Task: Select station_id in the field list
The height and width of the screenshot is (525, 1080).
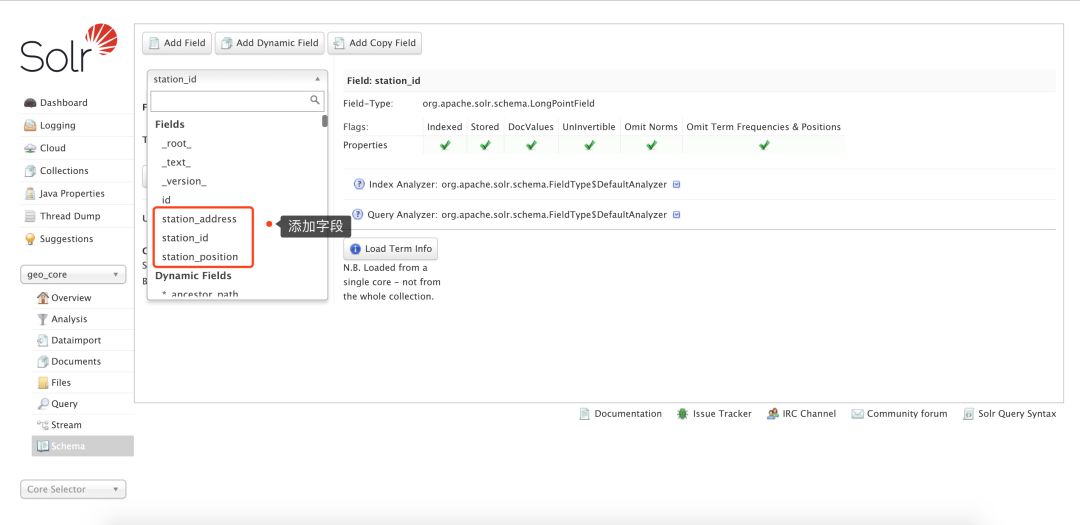Action: coord(185,238)
